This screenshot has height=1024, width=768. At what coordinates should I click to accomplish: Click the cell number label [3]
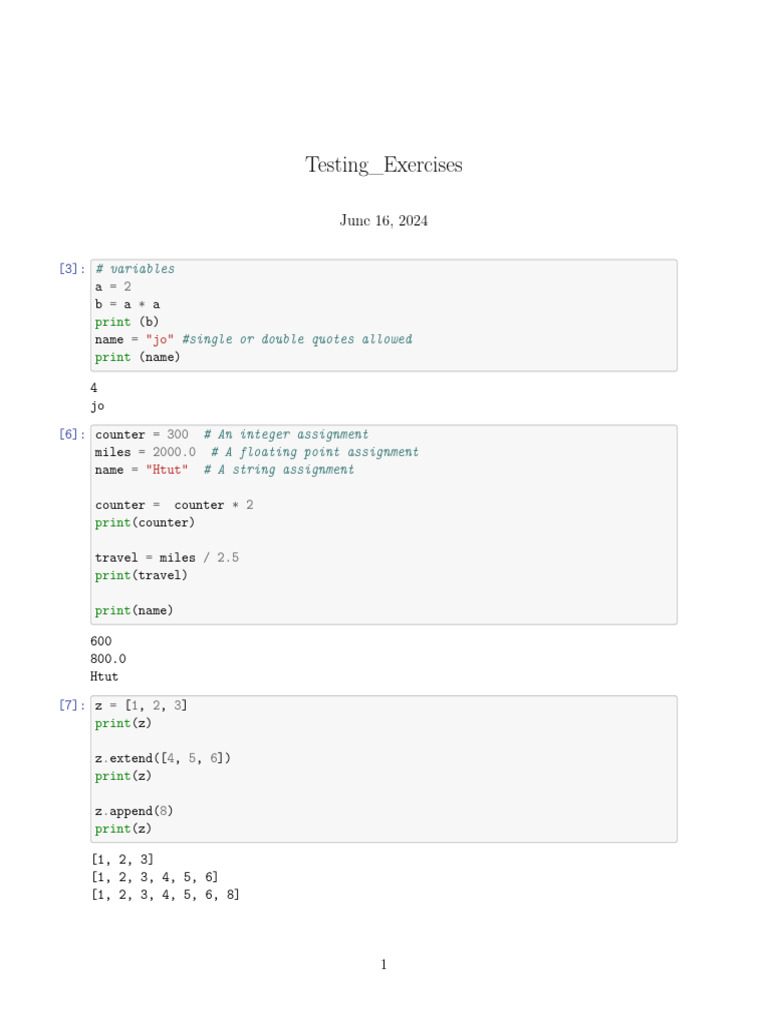(x=71, y=269)
